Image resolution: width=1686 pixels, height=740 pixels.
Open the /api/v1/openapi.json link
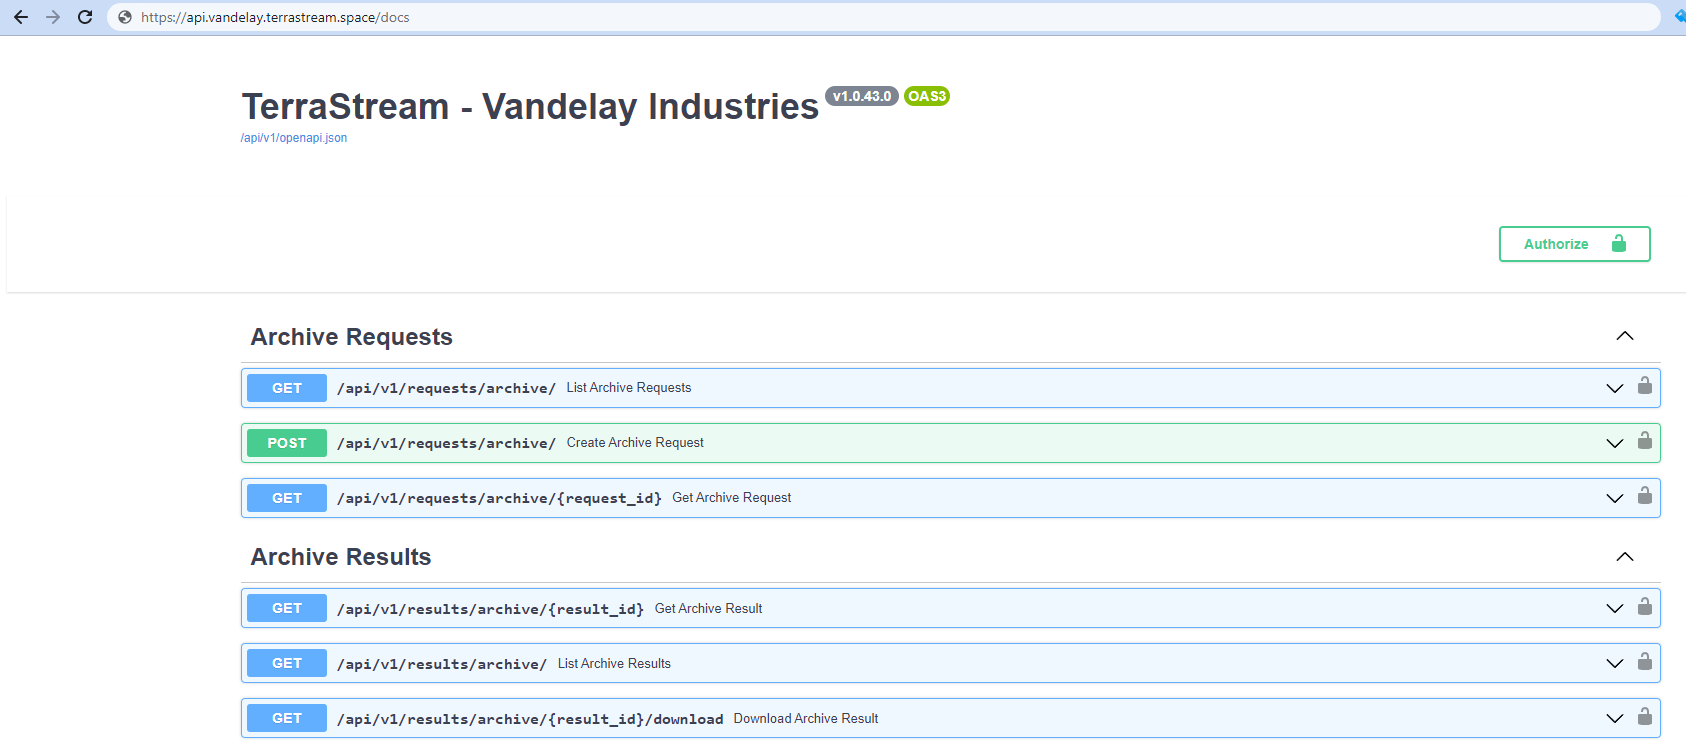point(294,138)
